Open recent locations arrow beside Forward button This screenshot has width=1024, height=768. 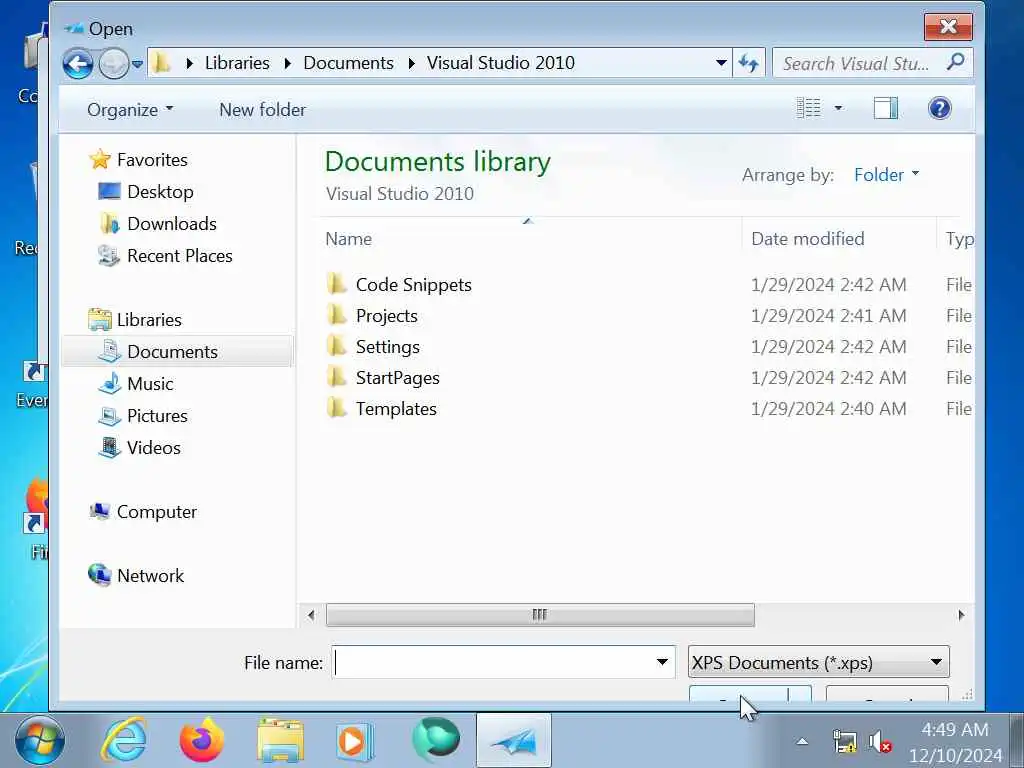[x=137, y=64]
